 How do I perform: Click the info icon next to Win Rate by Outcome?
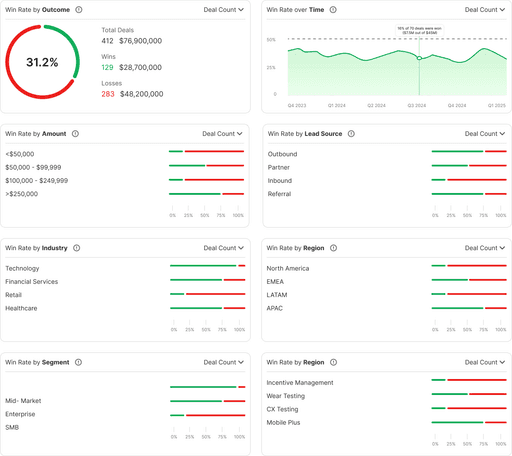tap(79, 10)
